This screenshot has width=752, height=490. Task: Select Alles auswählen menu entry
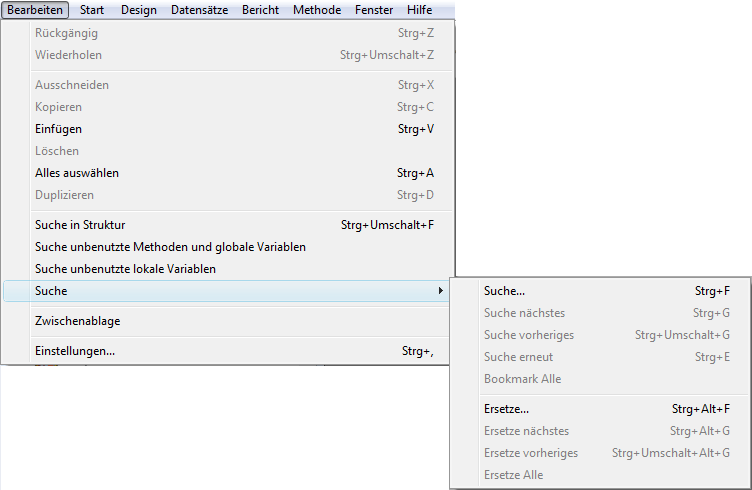77,173
